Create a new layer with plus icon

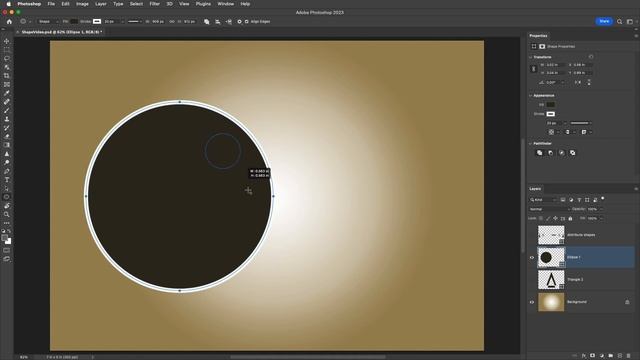[620, 356]
